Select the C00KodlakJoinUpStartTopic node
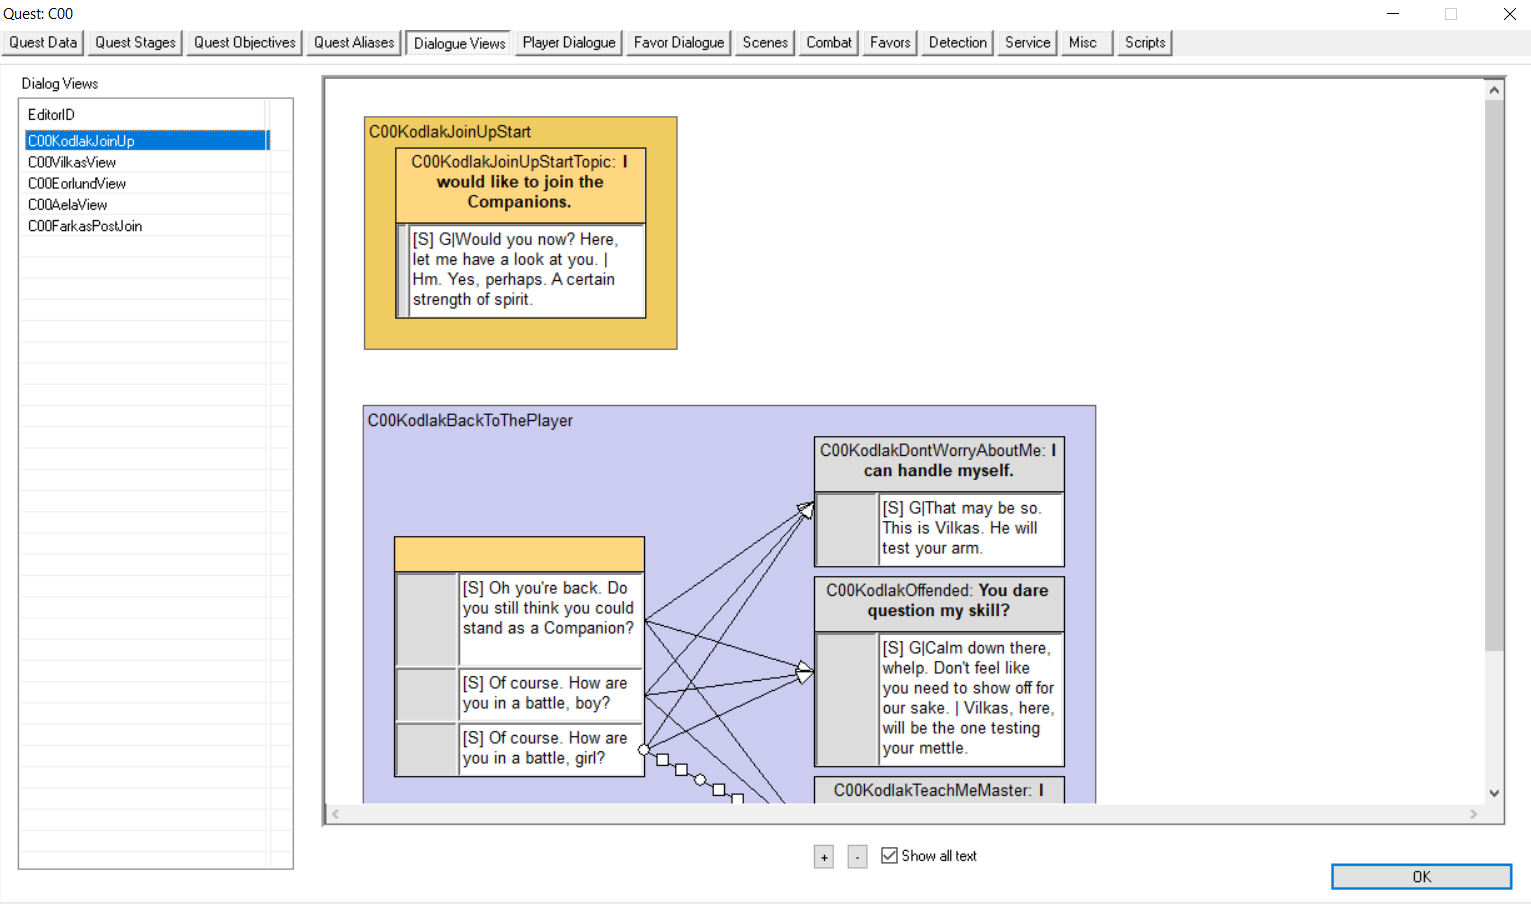1531x909 pixels. 520,183
